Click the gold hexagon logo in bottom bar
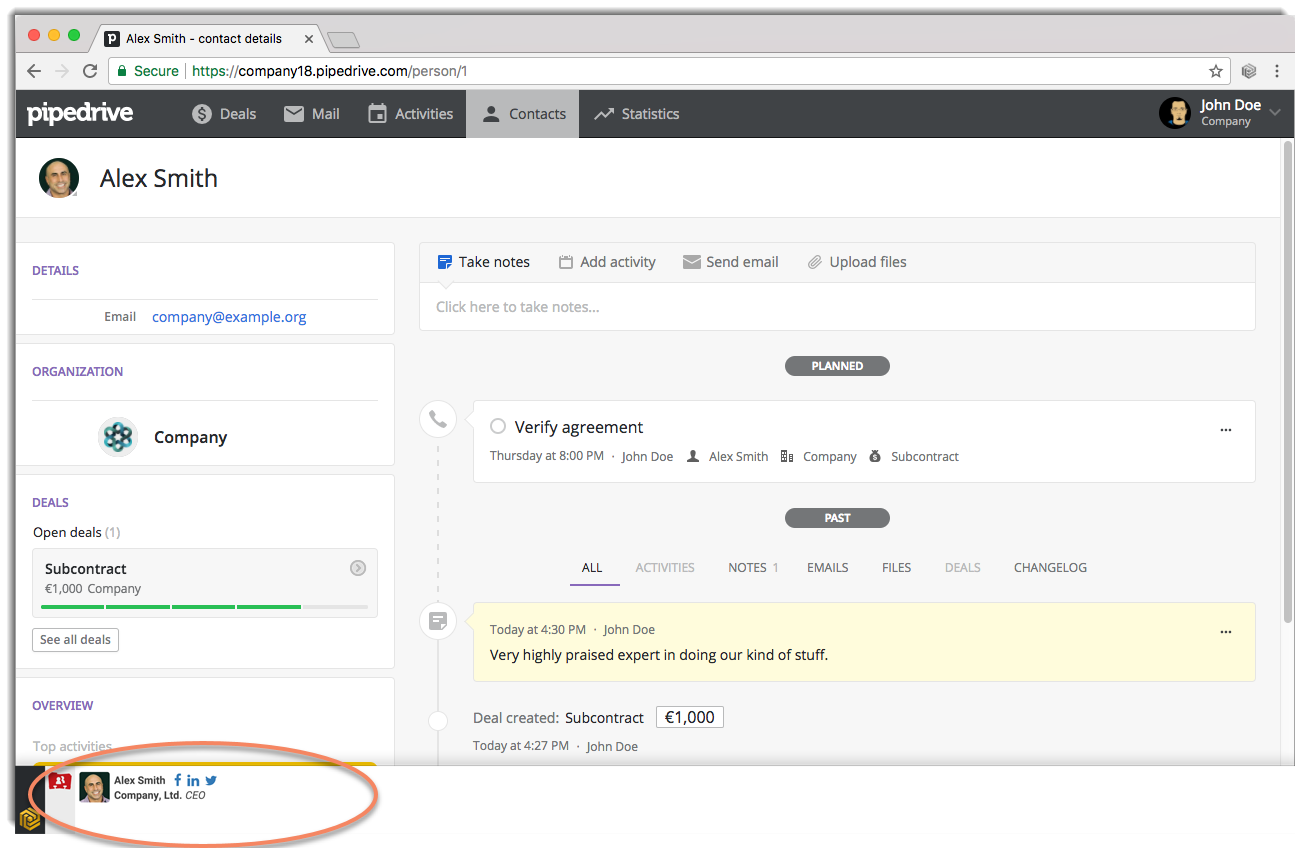The image size is (1295, 848). tap(30, 819)
